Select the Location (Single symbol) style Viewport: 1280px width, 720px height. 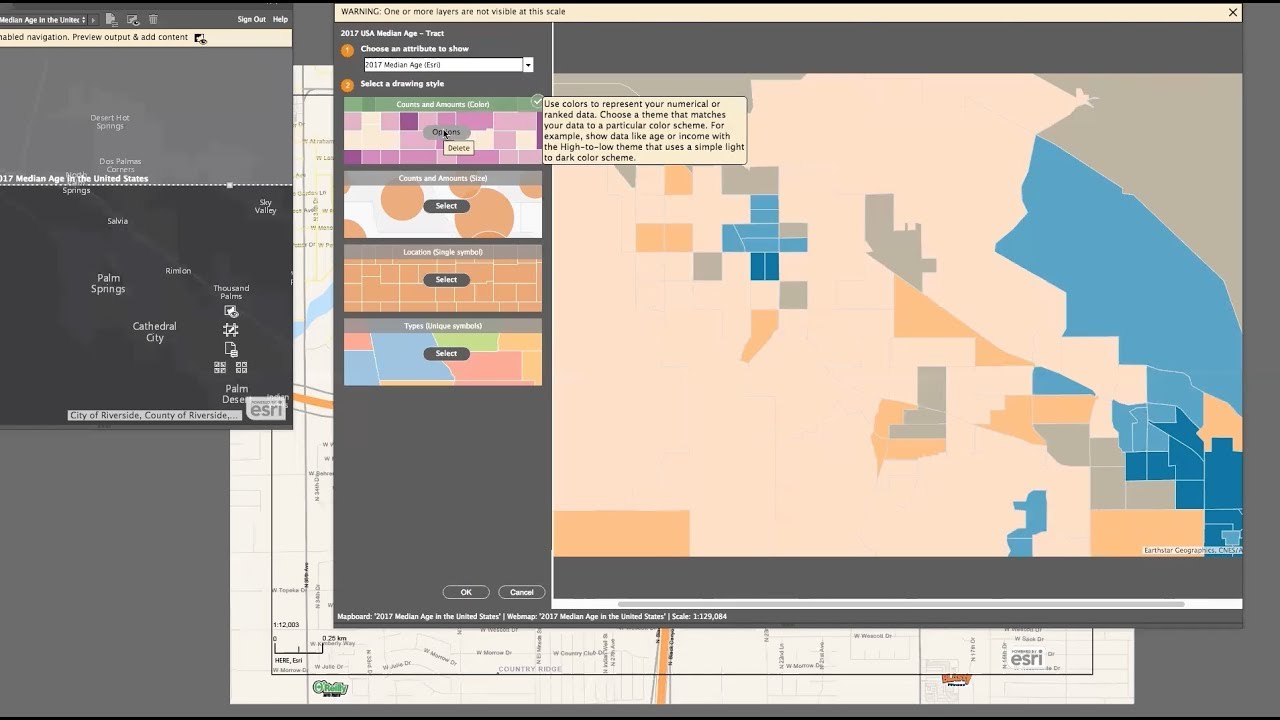pyautogui.click(x=446, y=280)
